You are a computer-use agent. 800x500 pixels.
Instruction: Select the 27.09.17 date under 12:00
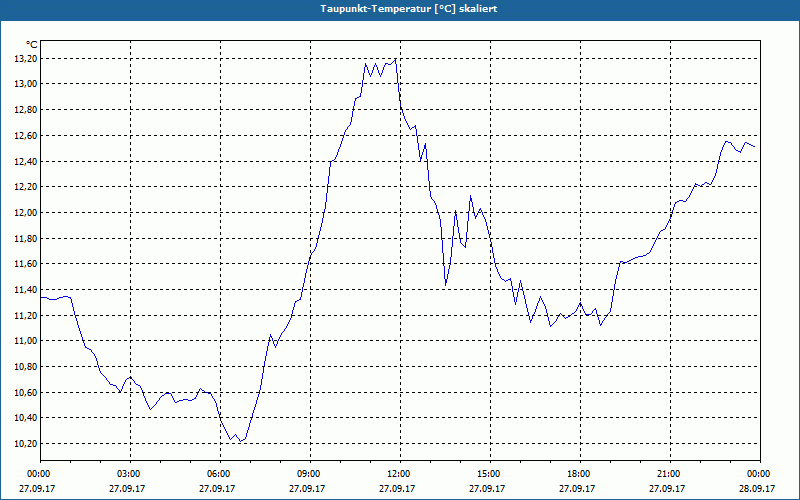(x=397, y=488)
